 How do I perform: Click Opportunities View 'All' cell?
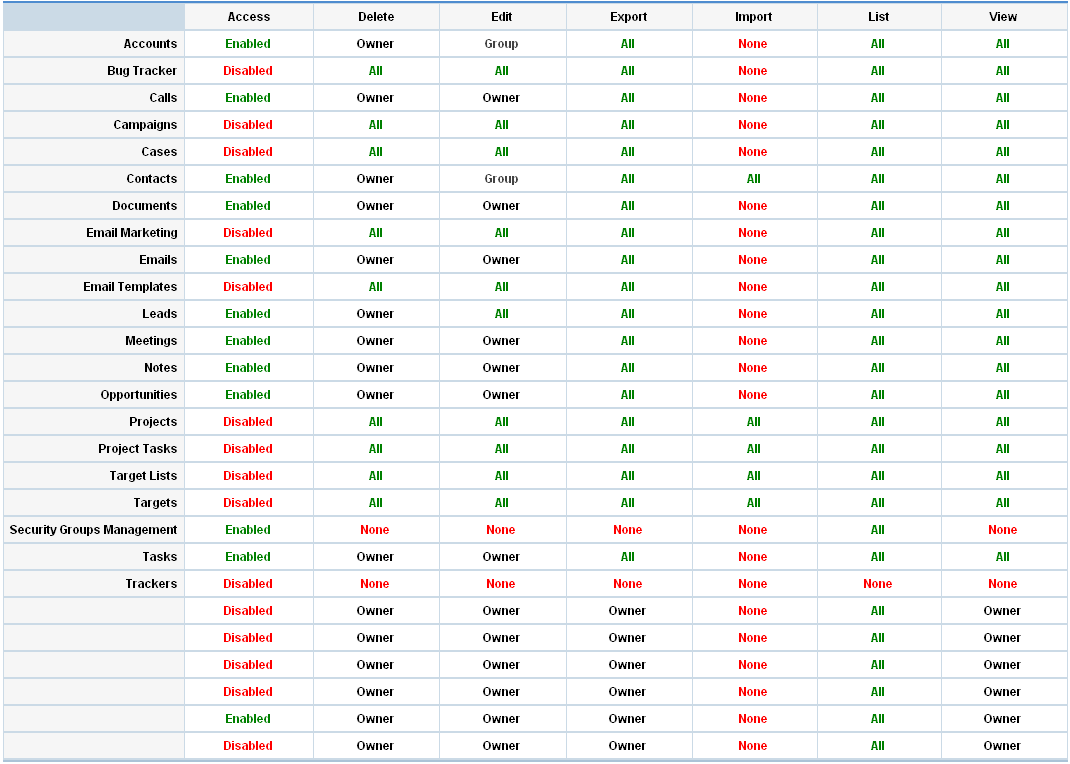[x=1002, y=395]
